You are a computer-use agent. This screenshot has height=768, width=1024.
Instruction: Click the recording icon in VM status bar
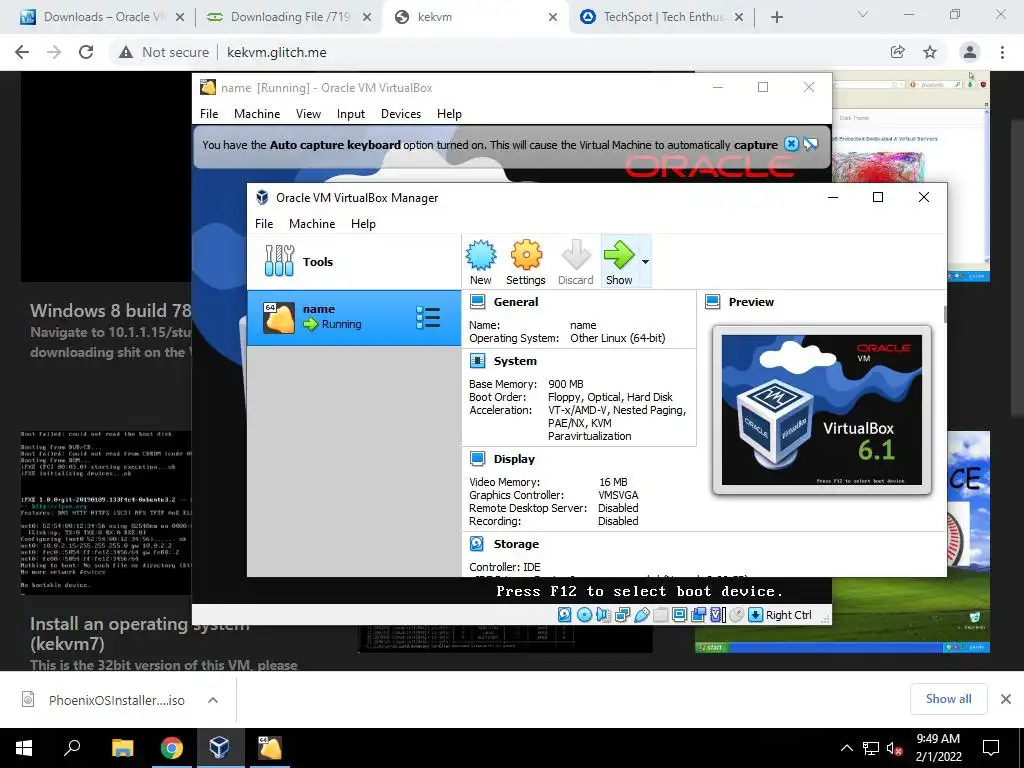pyautogui.click(x=698, y=615)
